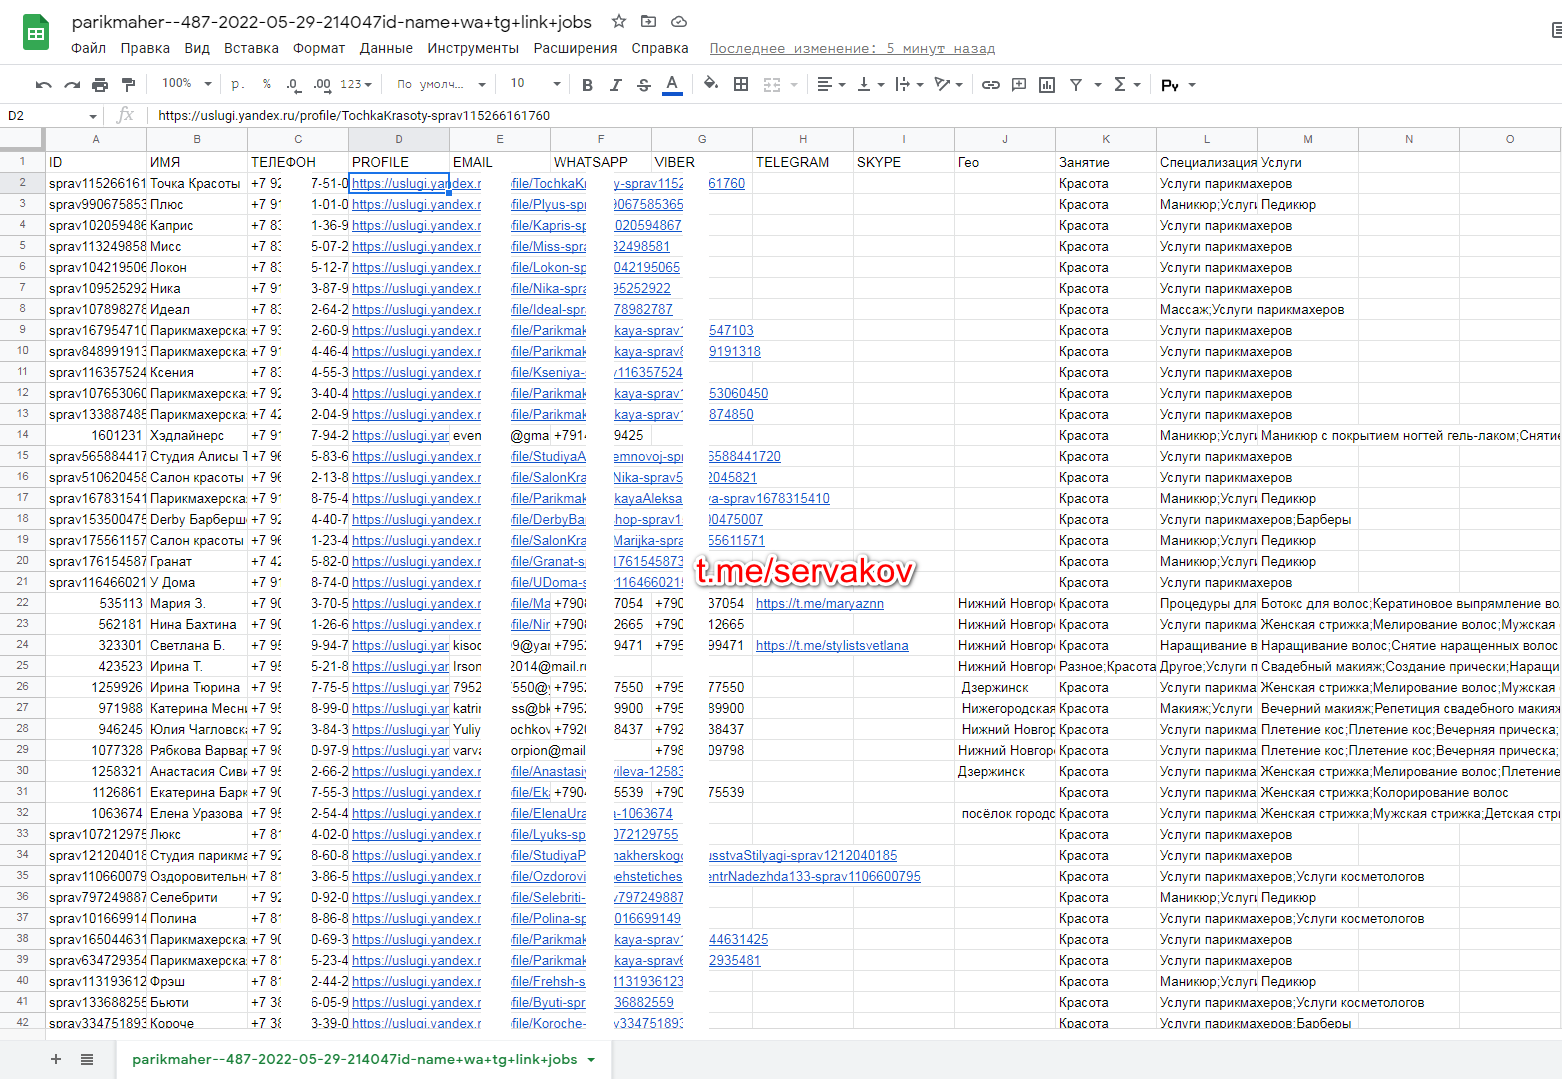
Task: Select column H header
Action: pos(803,139)
